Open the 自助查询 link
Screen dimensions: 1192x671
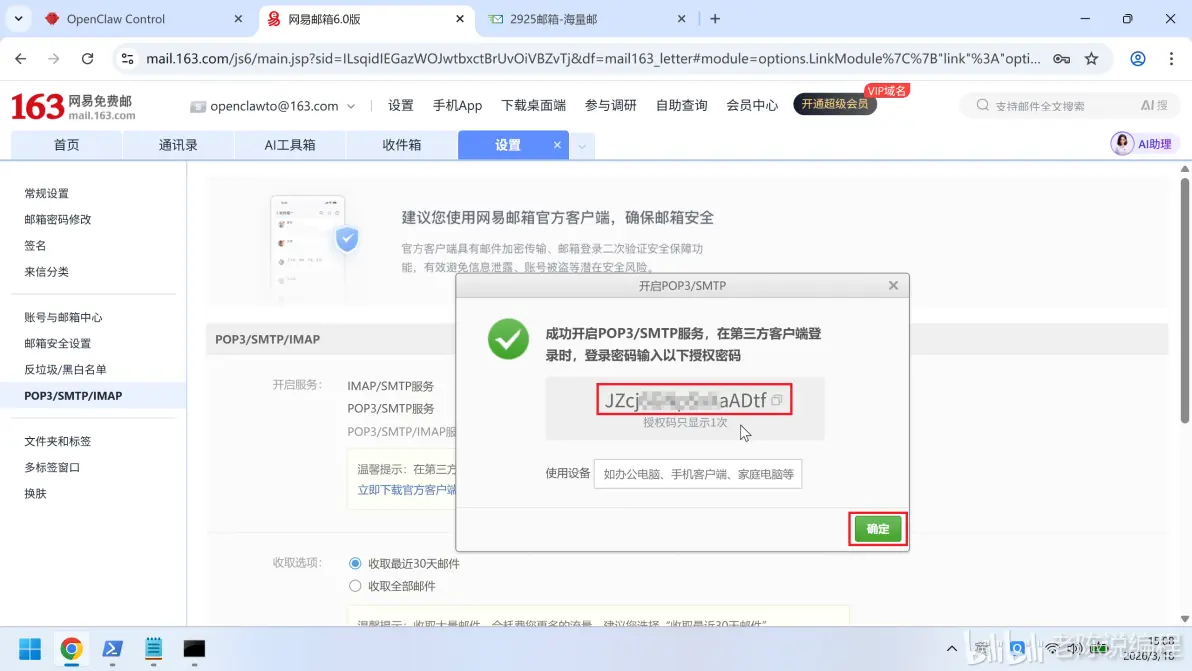pos(681,106)
